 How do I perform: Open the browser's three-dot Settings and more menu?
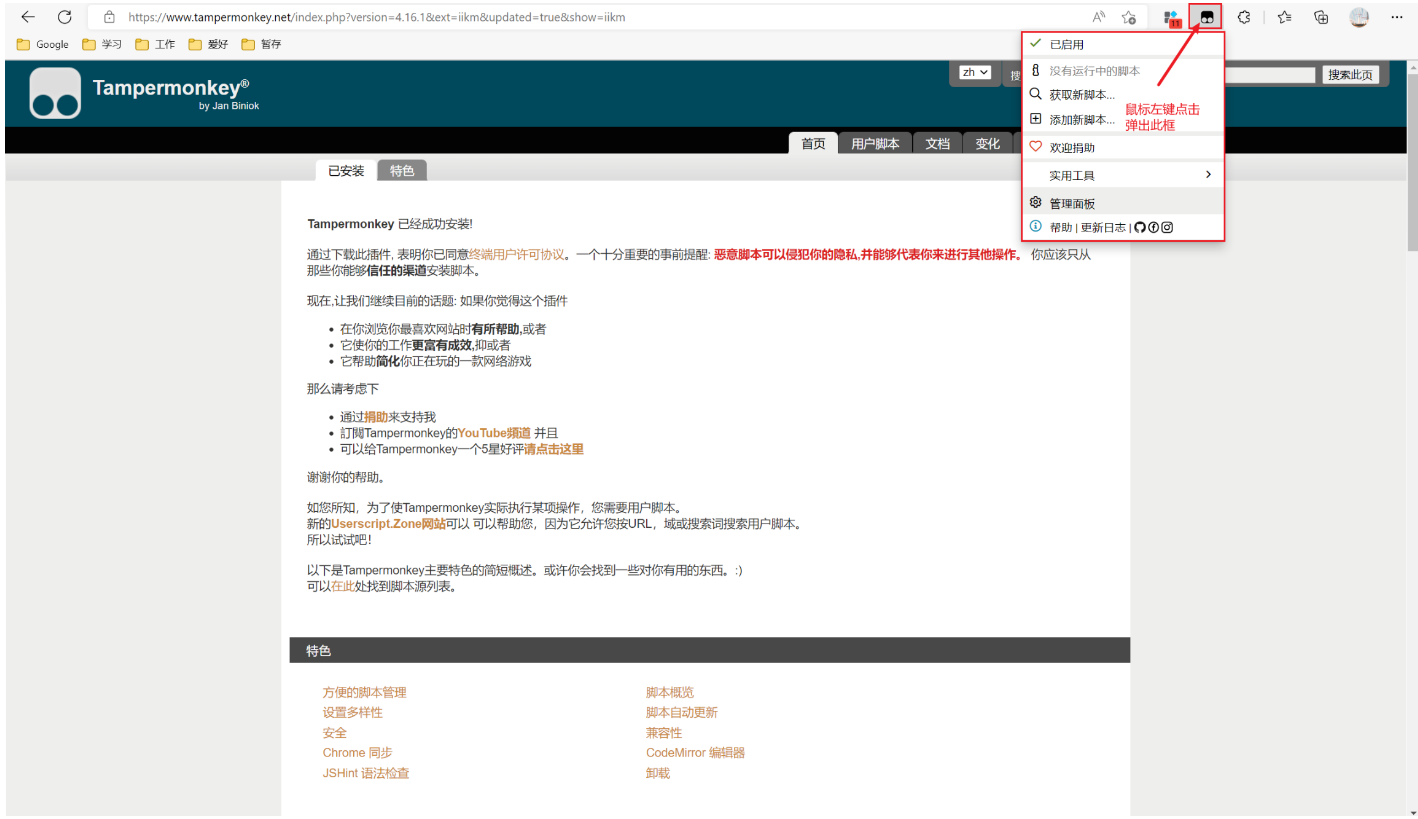pyautogui.click(x=1397, y=17)
